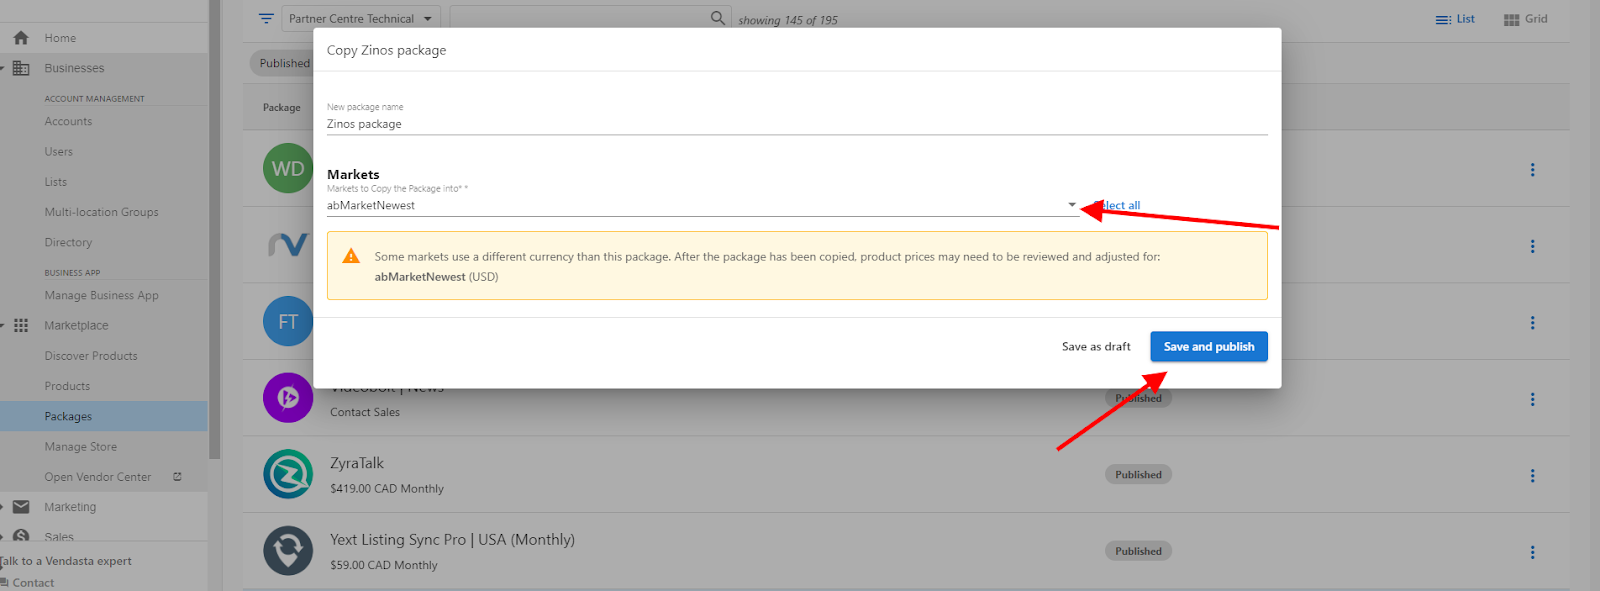
Task: Click the ZyraTalk package name
Action: click(x=357, y=463)
